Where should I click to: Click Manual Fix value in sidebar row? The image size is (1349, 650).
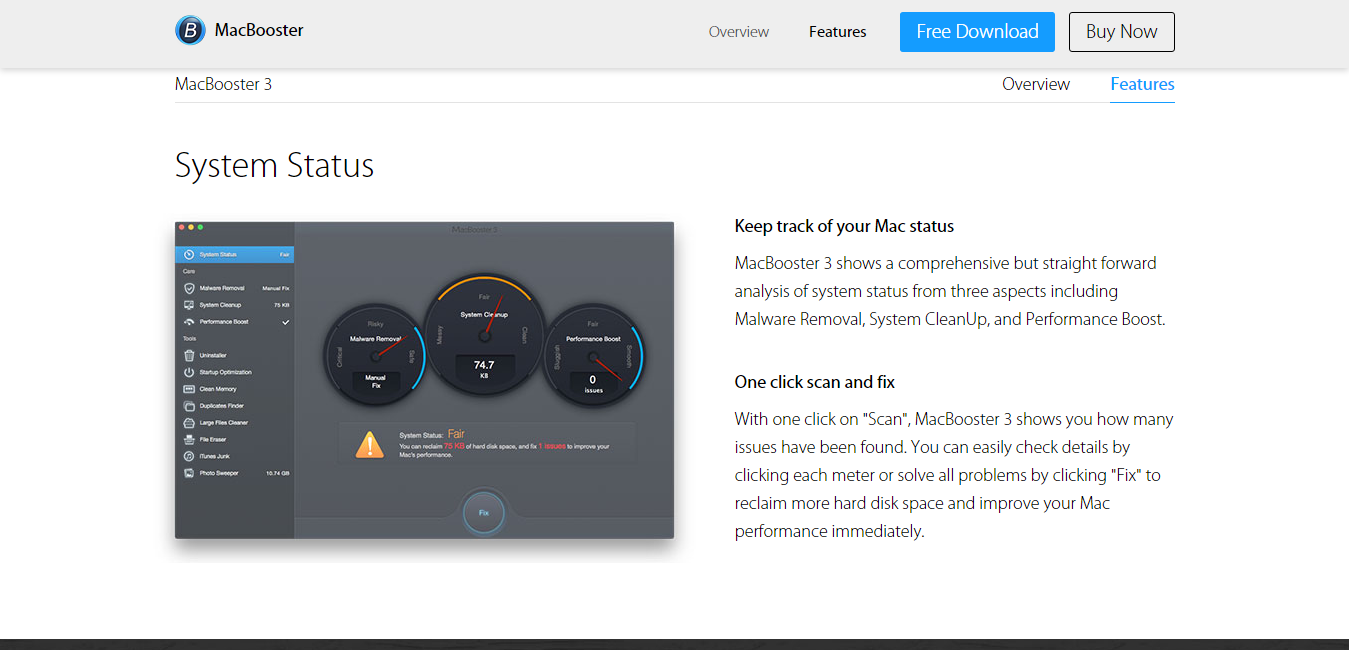tap(276, 288)
